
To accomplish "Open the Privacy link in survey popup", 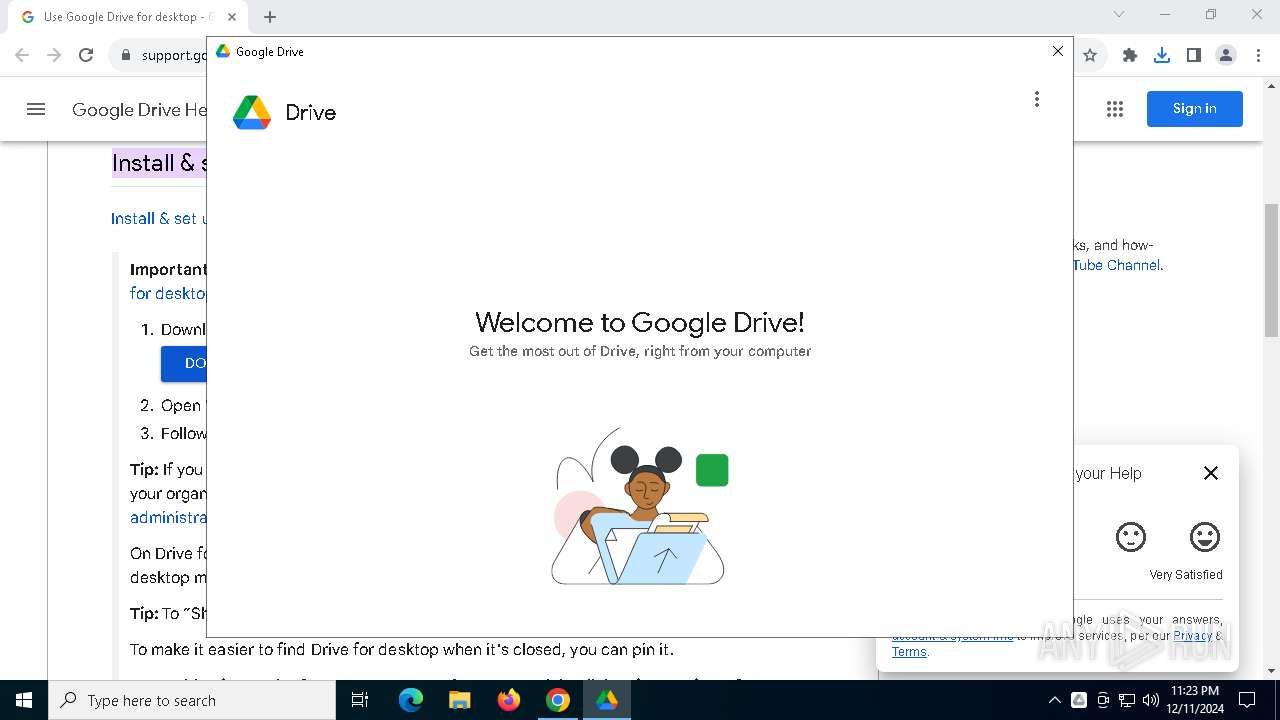I will (1192, 635).
